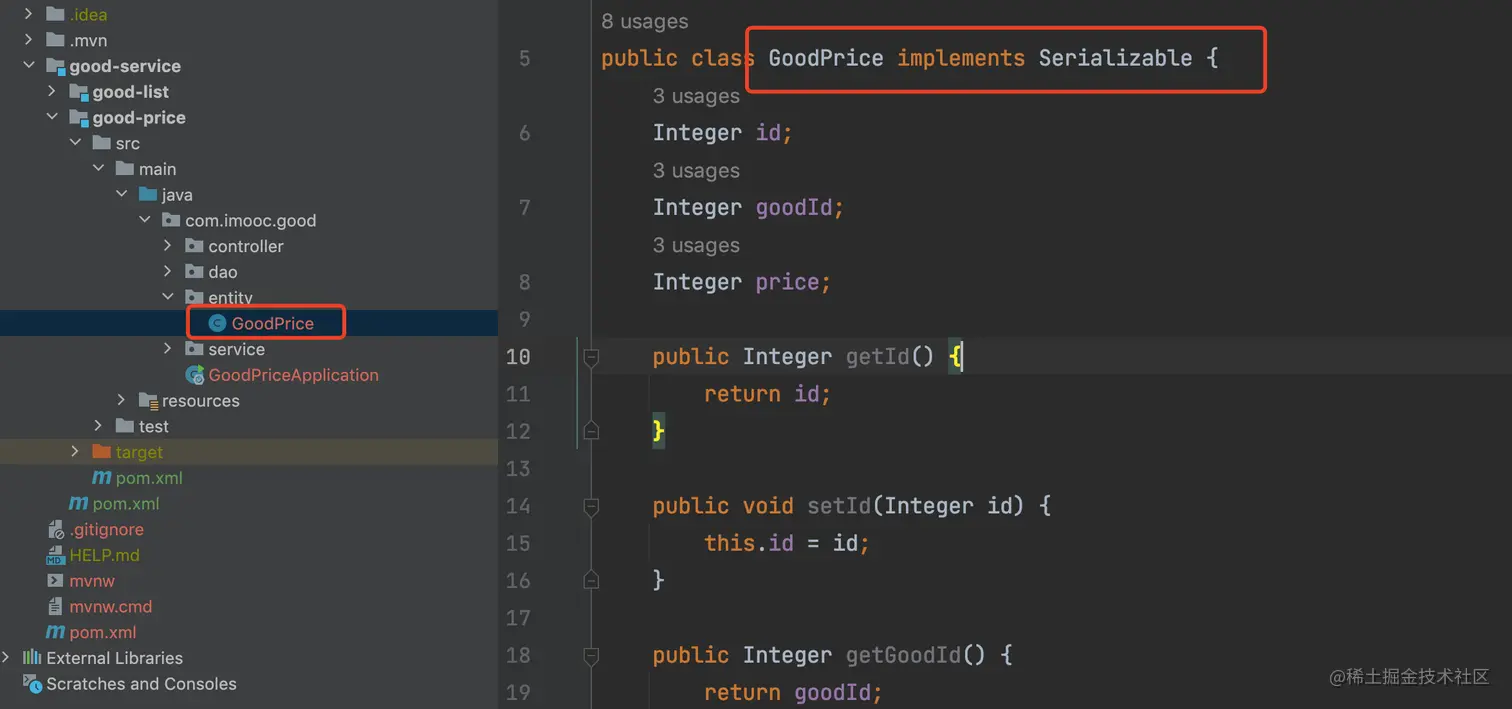Screen dimensions: 1512x709
Task: Click the GoodPriceApplication Spring class icon
Action: coord(195,375)
